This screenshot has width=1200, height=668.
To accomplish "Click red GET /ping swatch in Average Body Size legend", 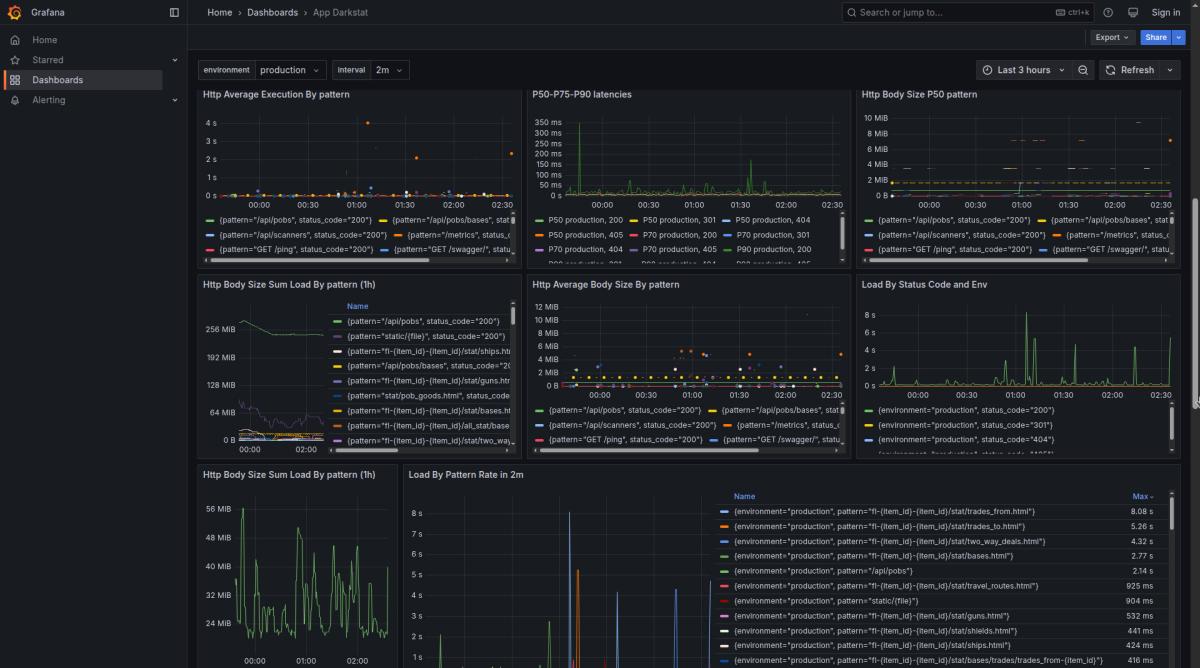I will click(x=540, y=439).
